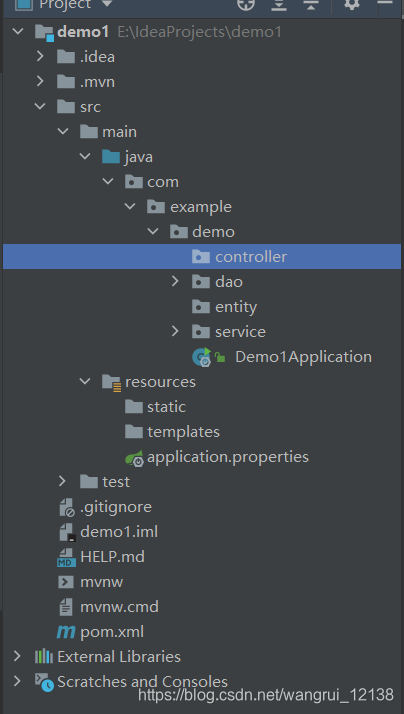Image resolution: width=404 pixels, height=714 pixels.
Task: Click the External Libraries bars icon
Action: click(44, 657)
